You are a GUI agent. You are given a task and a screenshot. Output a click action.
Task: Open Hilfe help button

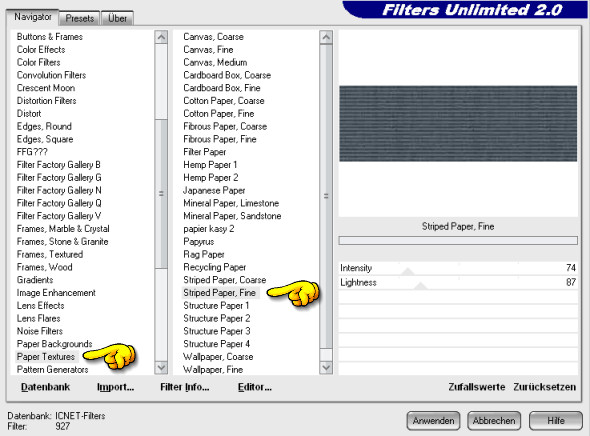[x=556, y=421]
